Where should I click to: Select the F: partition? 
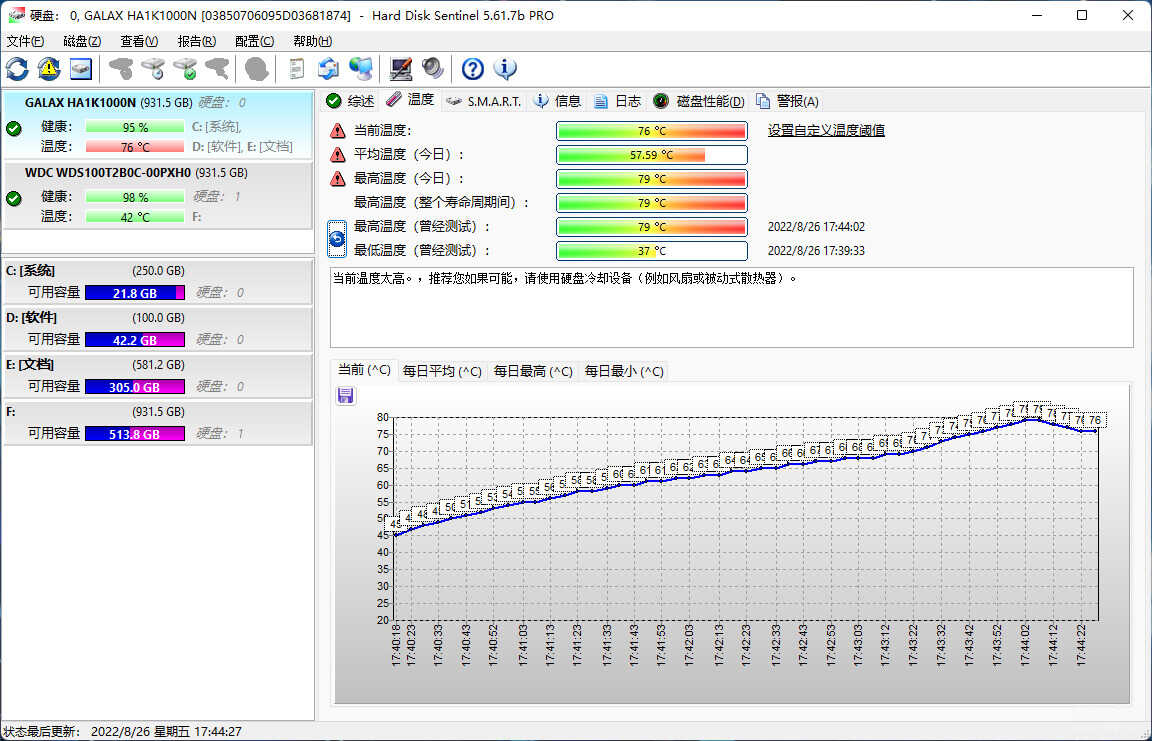tap(157, 423)
